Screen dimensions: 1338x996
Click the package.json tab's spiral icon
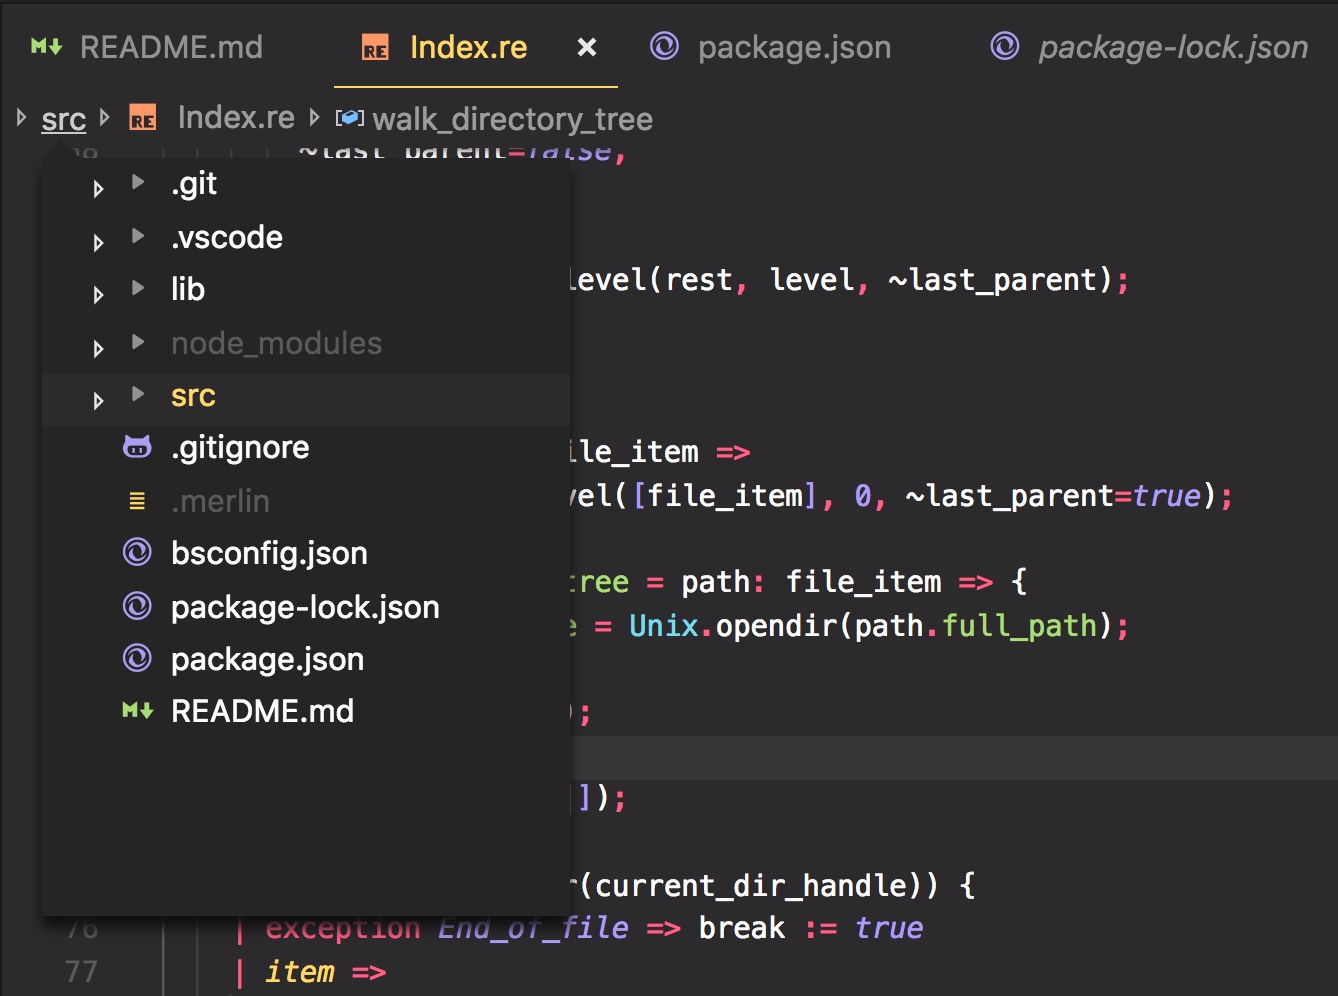coord(664,46)
